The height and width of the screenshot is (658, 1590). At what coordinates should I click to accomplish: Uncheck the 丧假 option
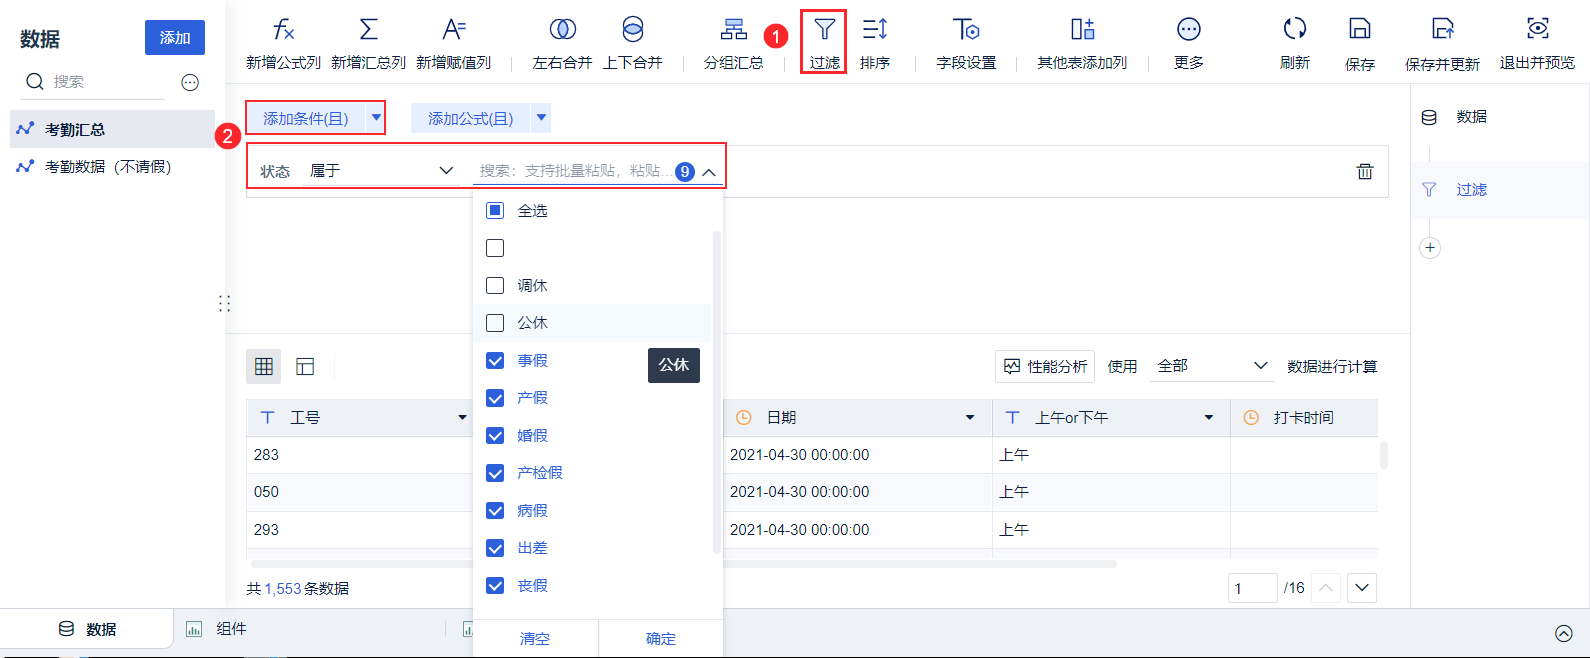(495, 586)
